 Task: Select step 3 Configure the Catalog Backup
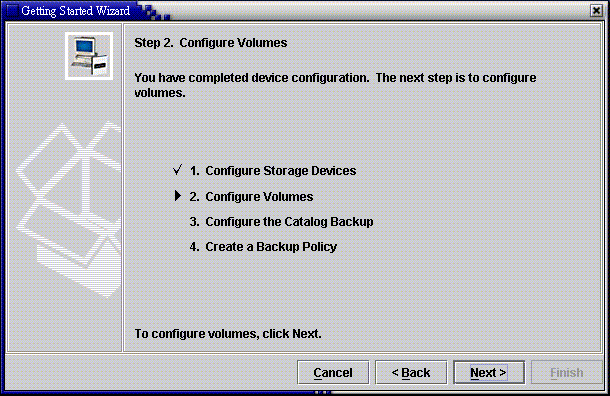(x=281, y=222)
